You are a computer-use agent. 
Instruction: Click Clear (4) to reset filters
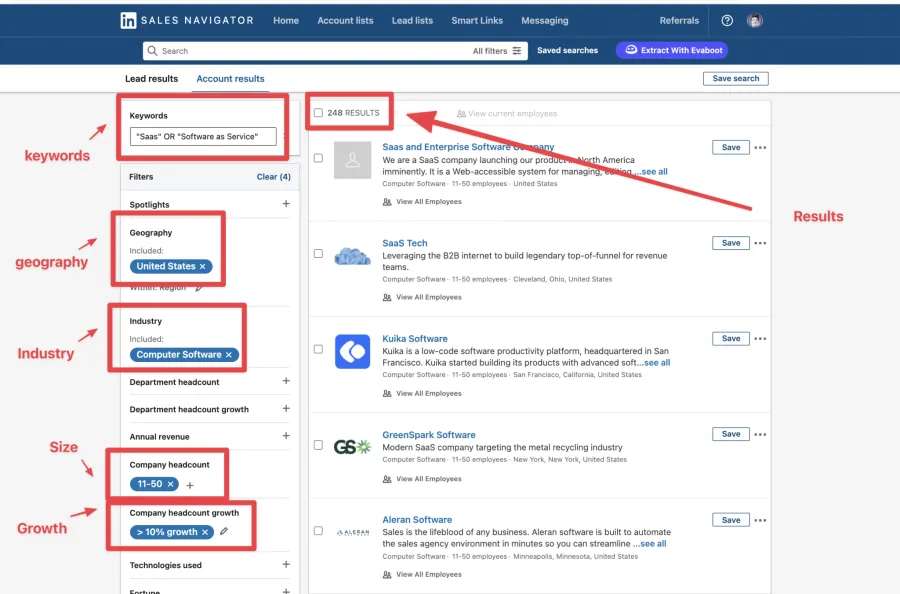point(273,176)
